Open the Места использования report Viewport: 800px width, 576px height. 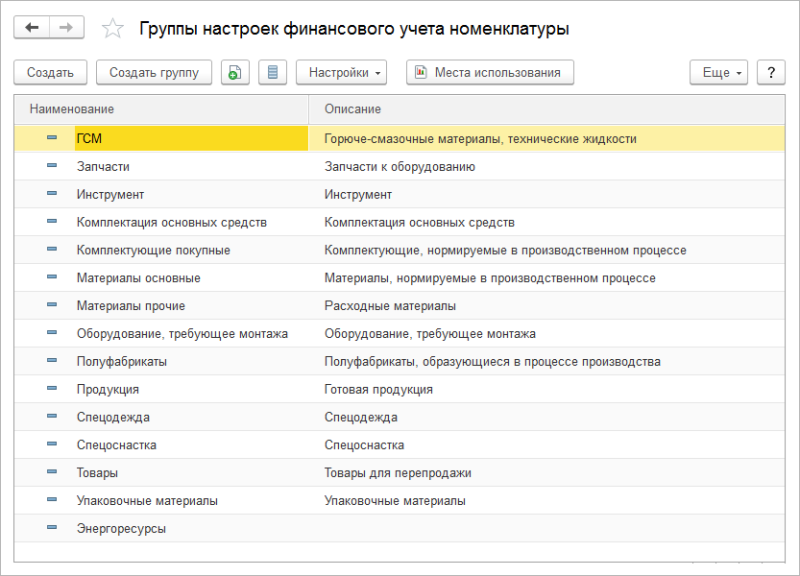click(x=490, y=72)
